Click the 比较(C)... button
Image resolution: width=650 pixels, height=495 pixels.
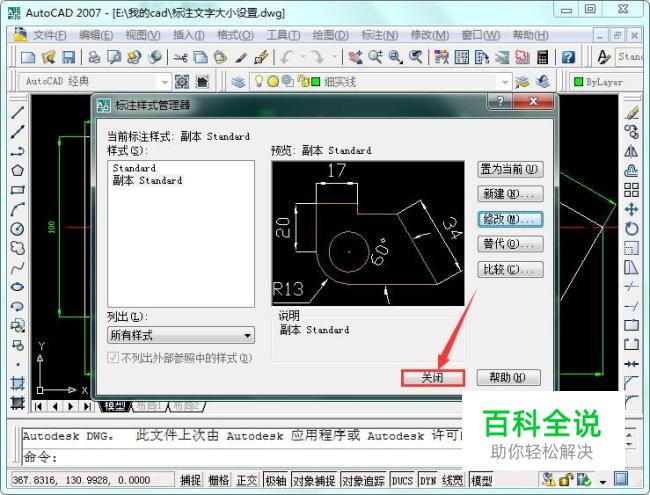(510, 270)
